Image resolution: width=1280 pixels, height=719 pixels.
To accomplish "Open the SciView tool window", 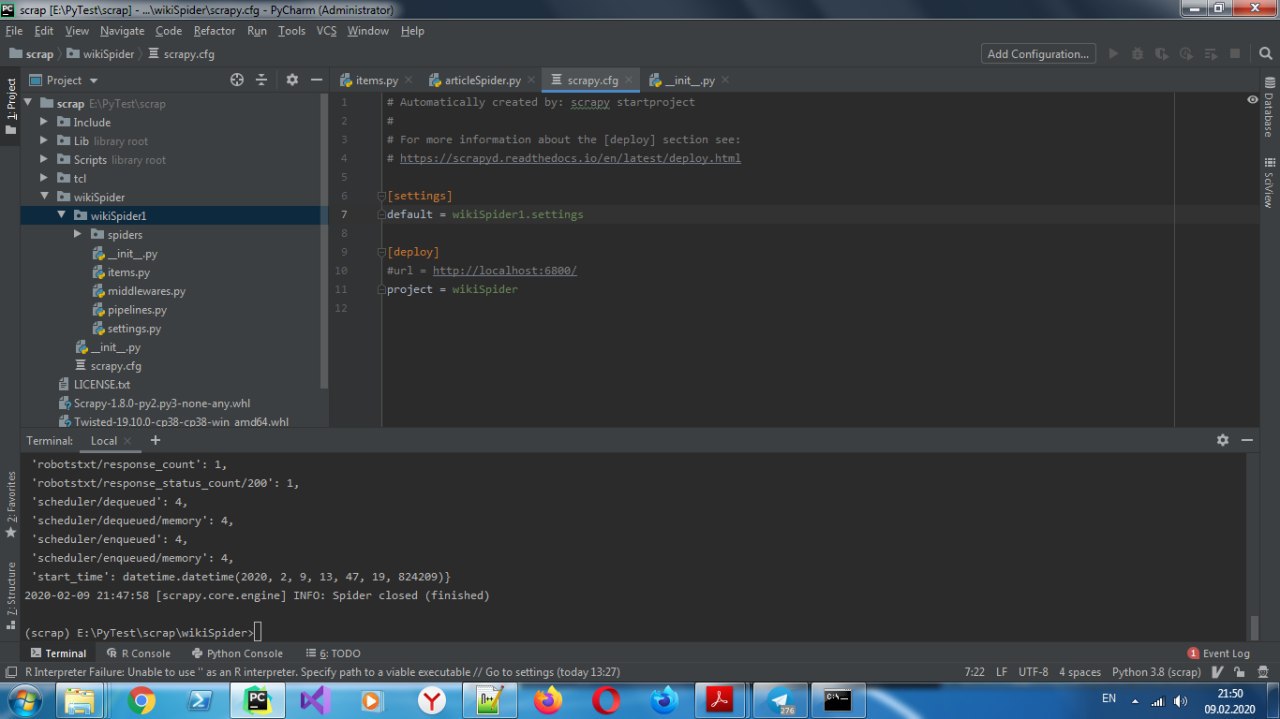I will click(1269, 182).
